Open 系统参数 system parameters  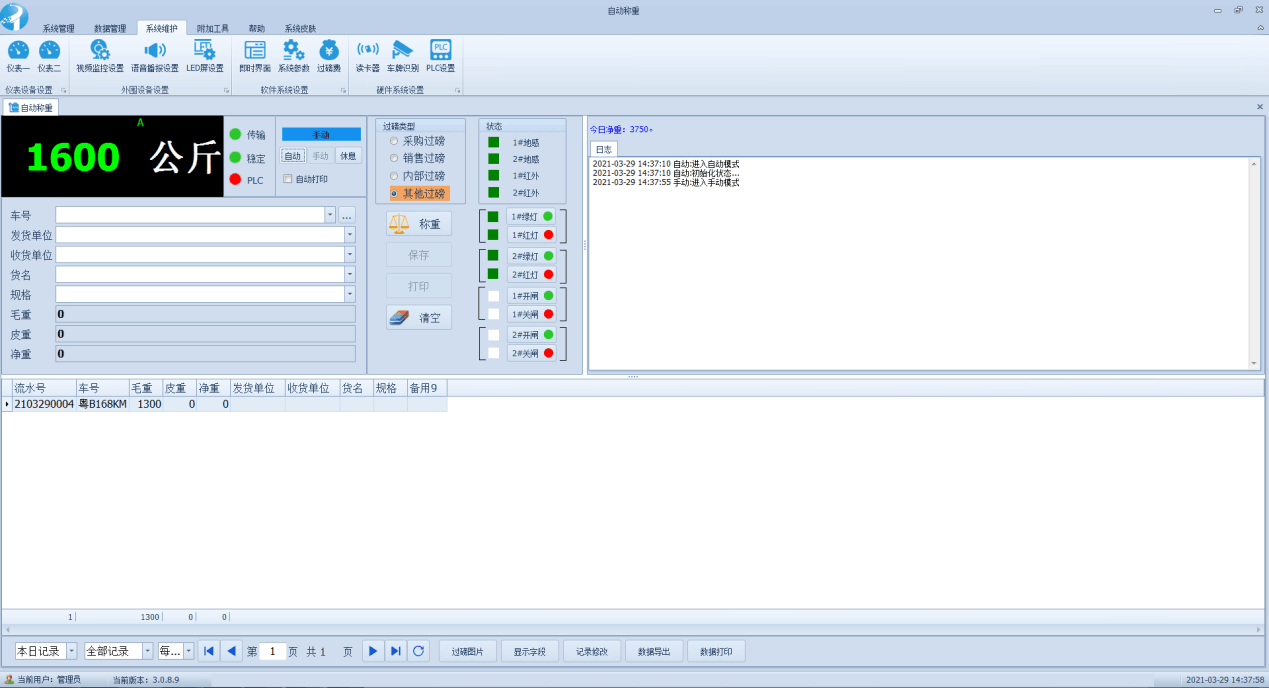tap(293, 55)
